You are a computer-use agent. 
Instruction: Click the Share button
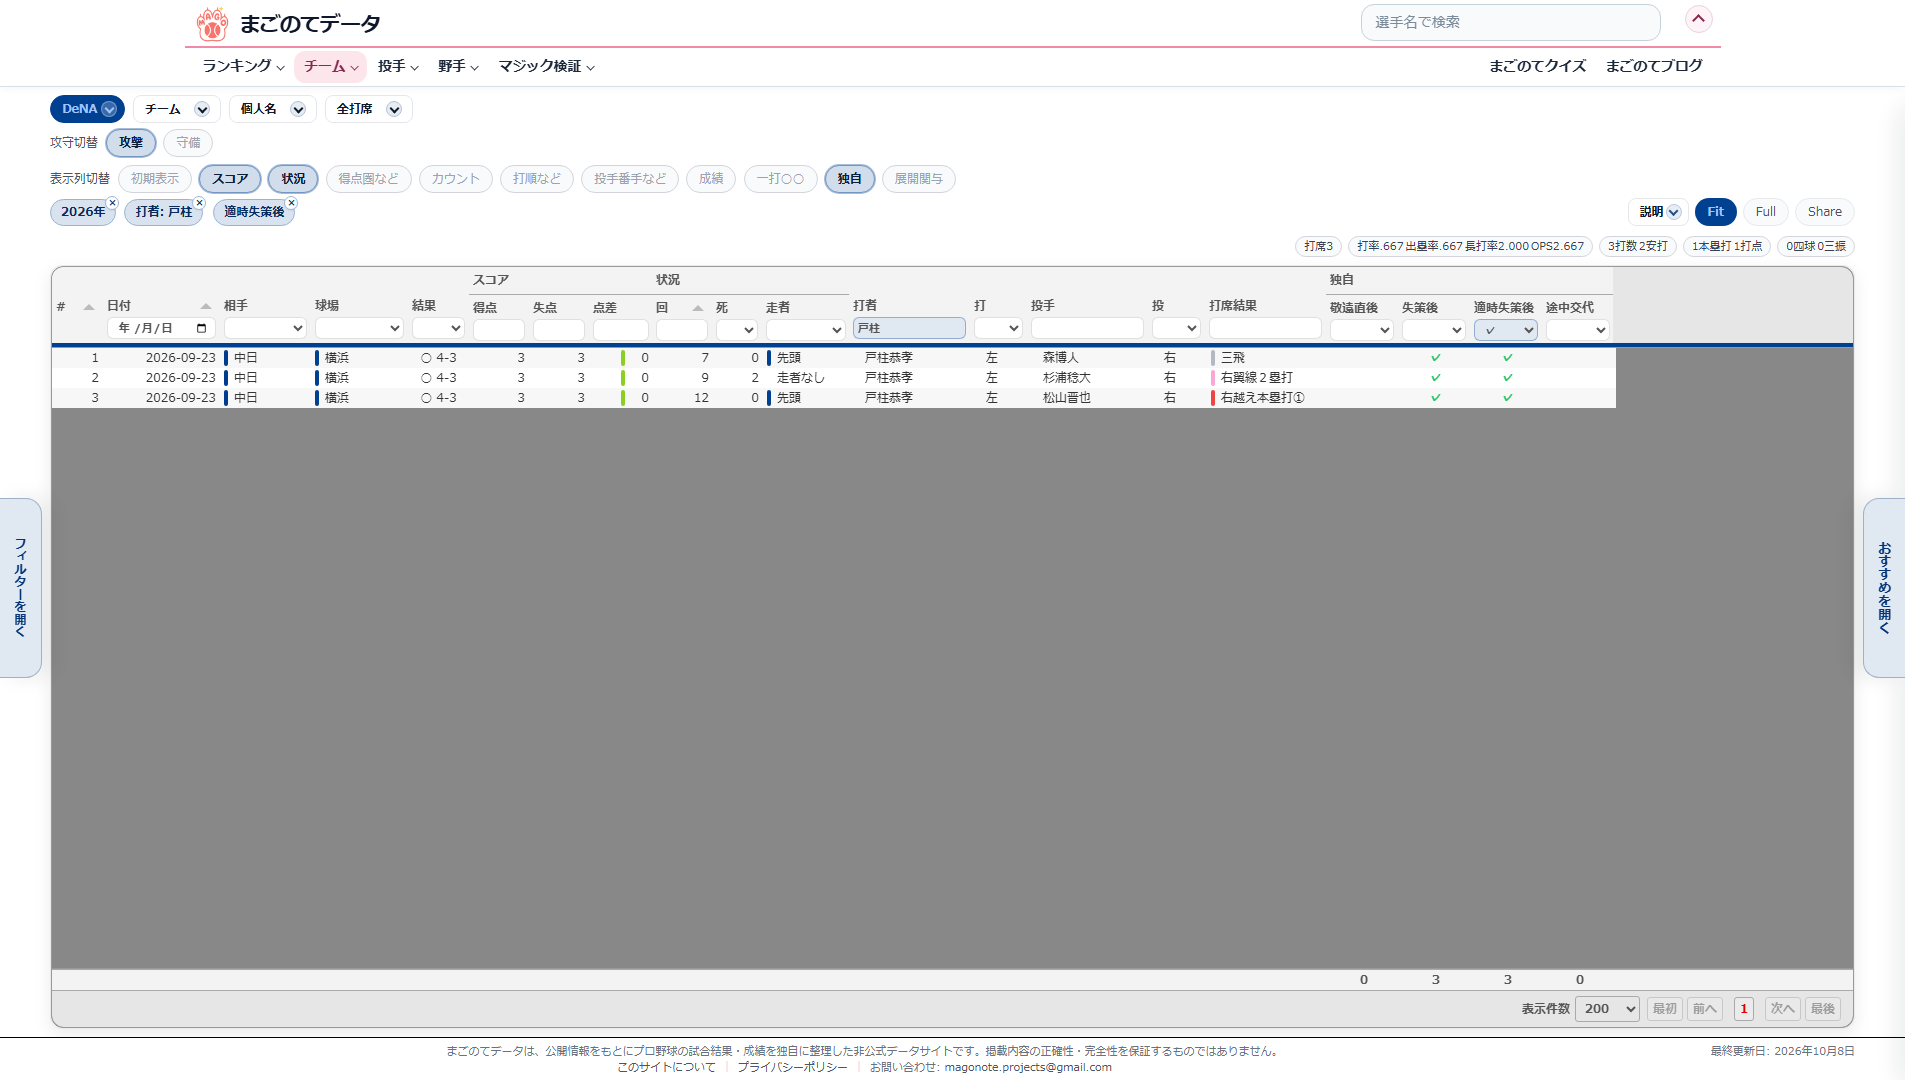click(1824, 212)
